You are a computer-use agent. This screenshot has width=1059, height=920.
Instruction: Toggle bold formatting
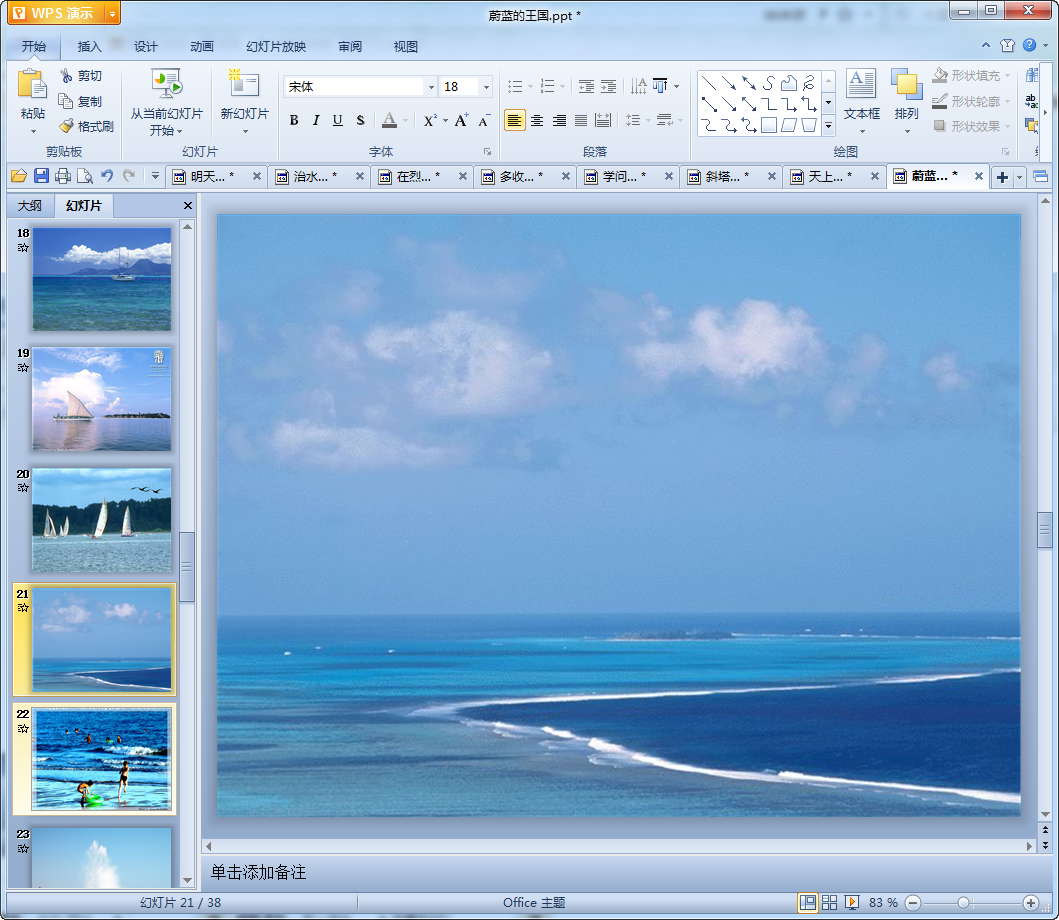(294, 121)
